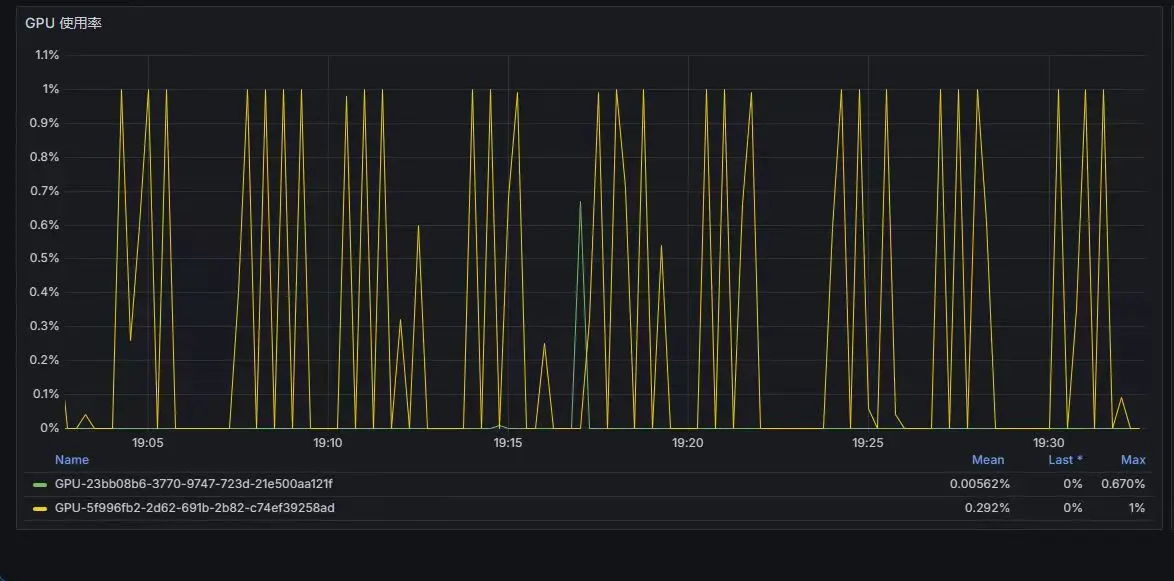Click the 0.670% max value in legend
This screenshot has height=581, width=1174.
(x=1123, y=484)
